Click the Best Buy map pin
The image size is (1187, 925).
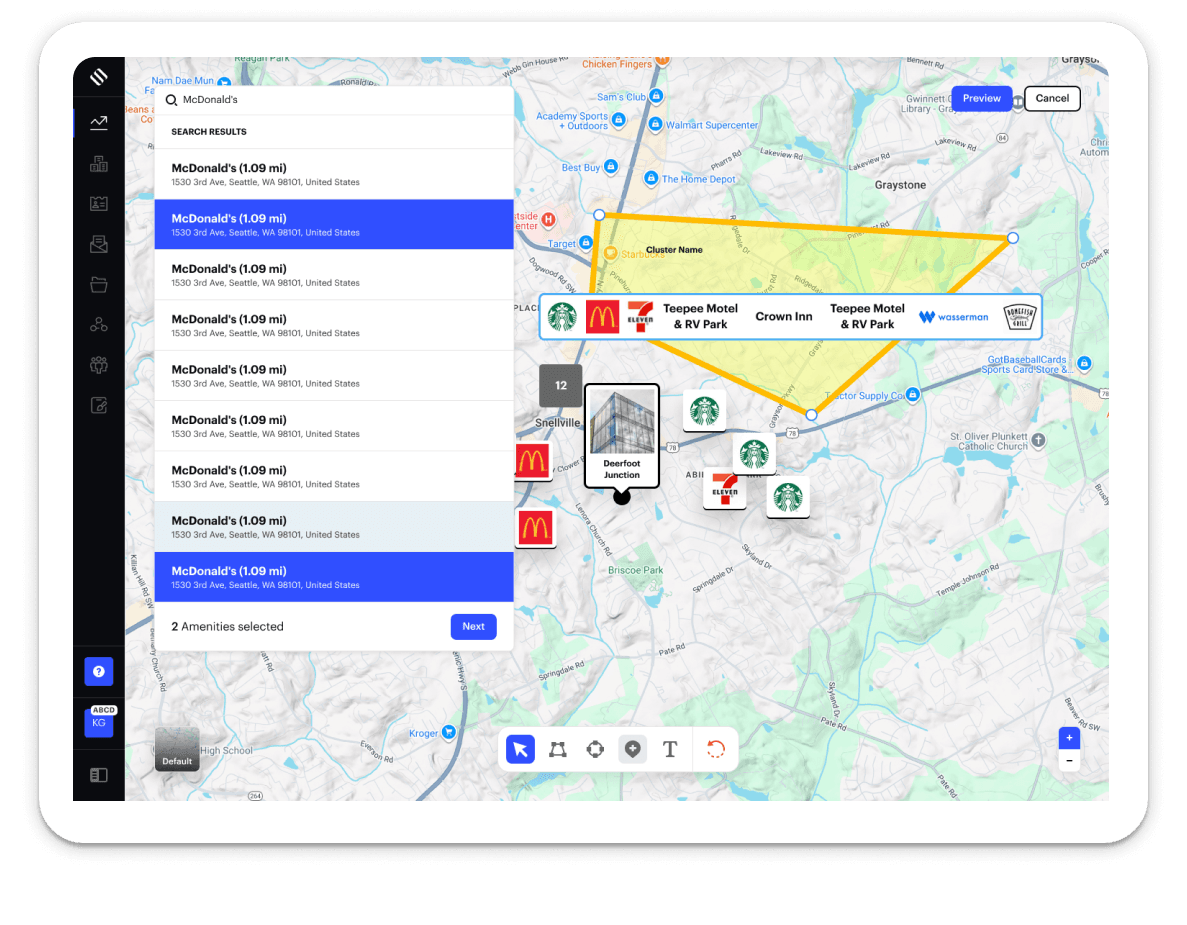(x=611, y=167)
